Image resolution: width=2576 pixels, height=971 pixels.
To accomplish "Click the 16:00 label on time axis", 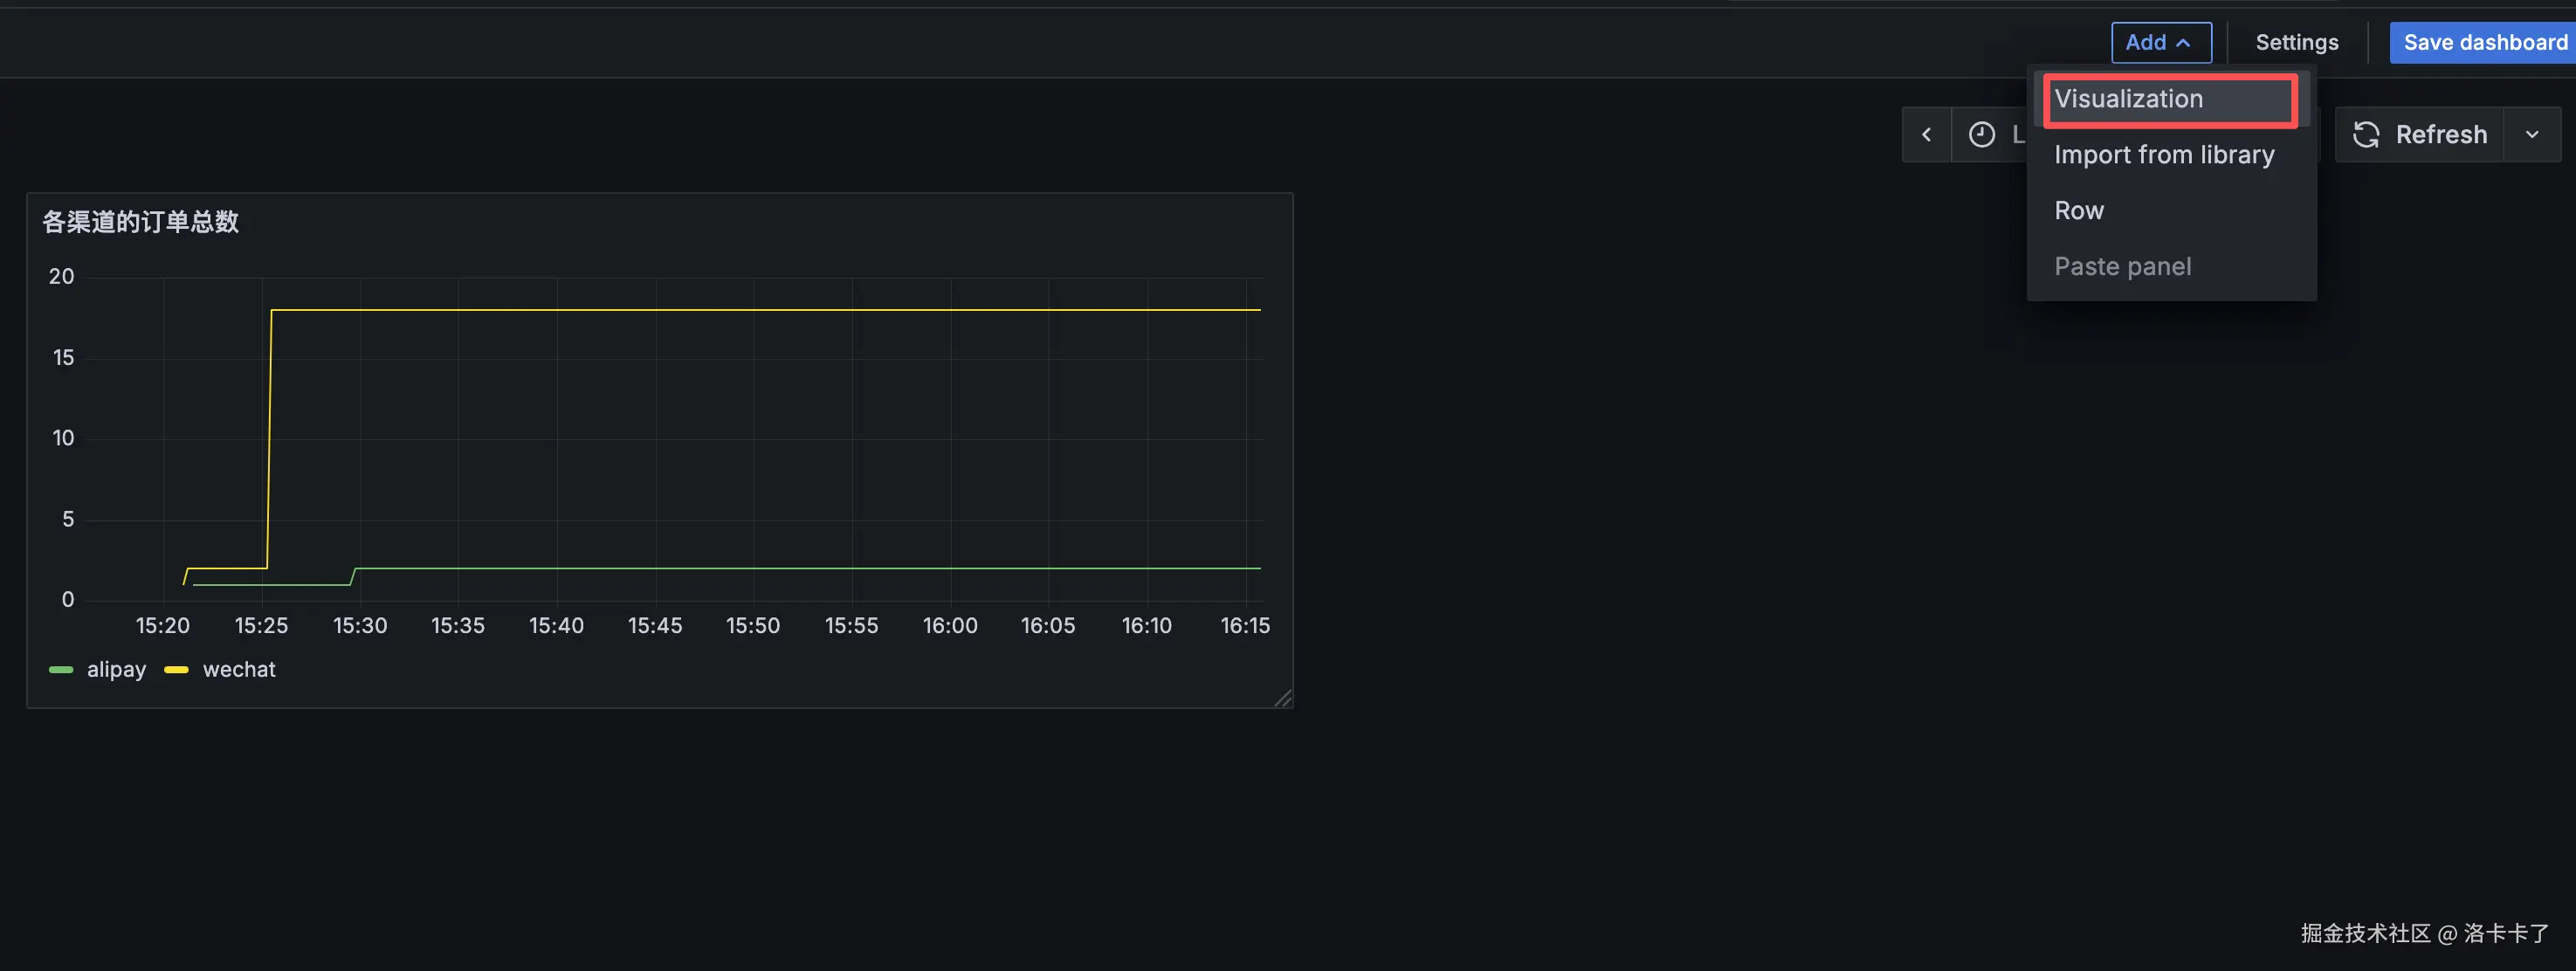I will 949,625.
